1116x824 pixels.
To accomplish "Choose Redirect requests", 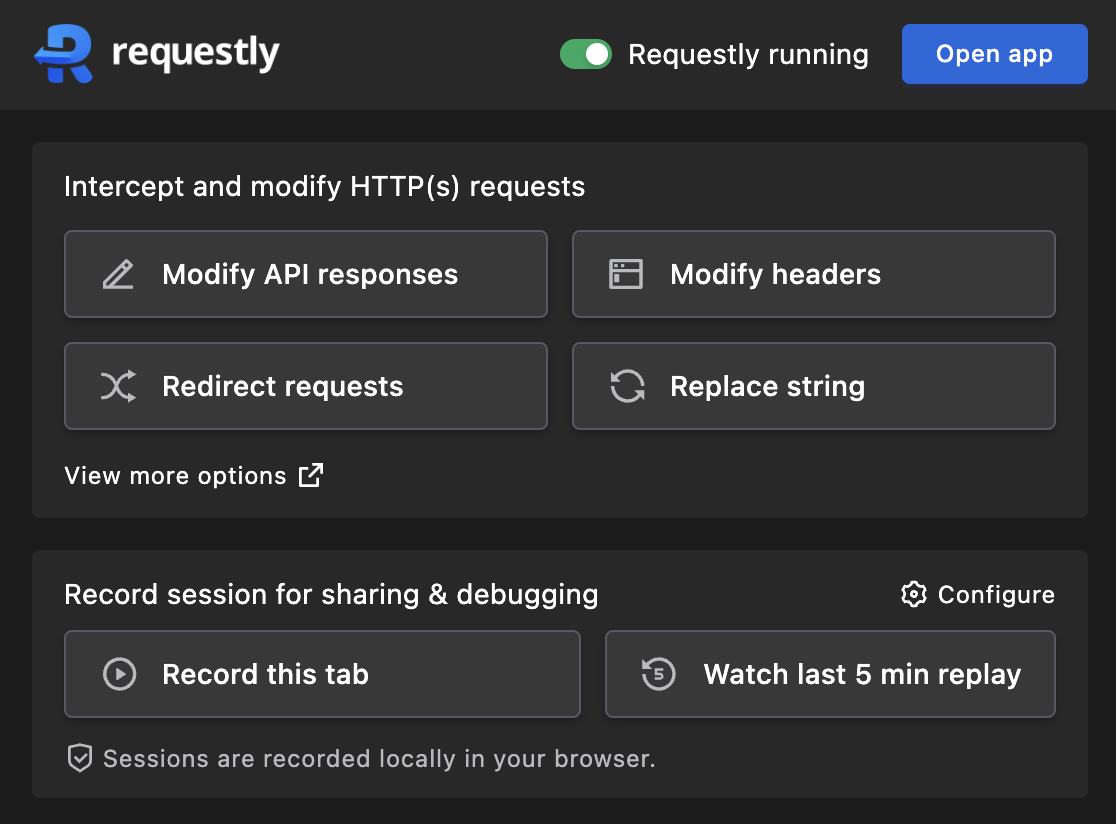I will point(306,386).
